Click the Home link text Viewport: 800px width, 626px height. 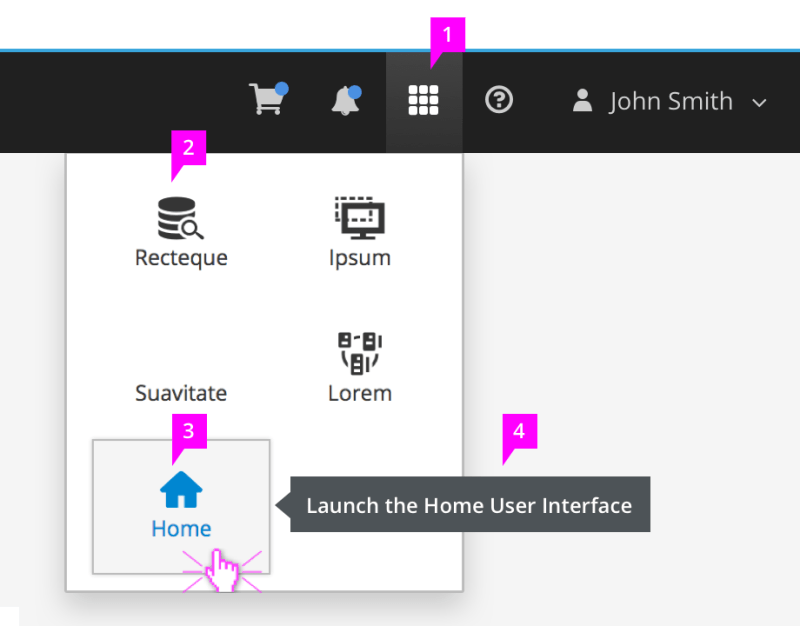tap(181, 529)
